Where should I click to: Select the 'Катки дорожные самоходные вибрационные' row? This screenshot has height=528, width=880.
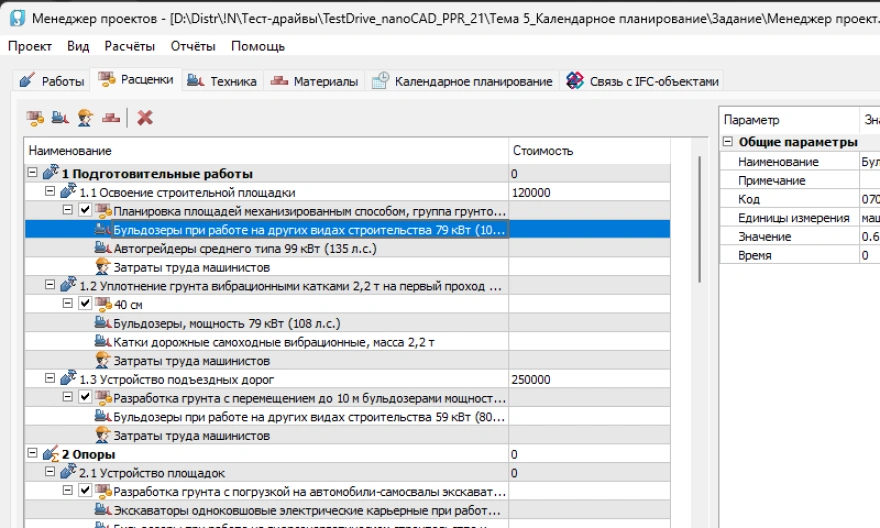coord(273,342)
